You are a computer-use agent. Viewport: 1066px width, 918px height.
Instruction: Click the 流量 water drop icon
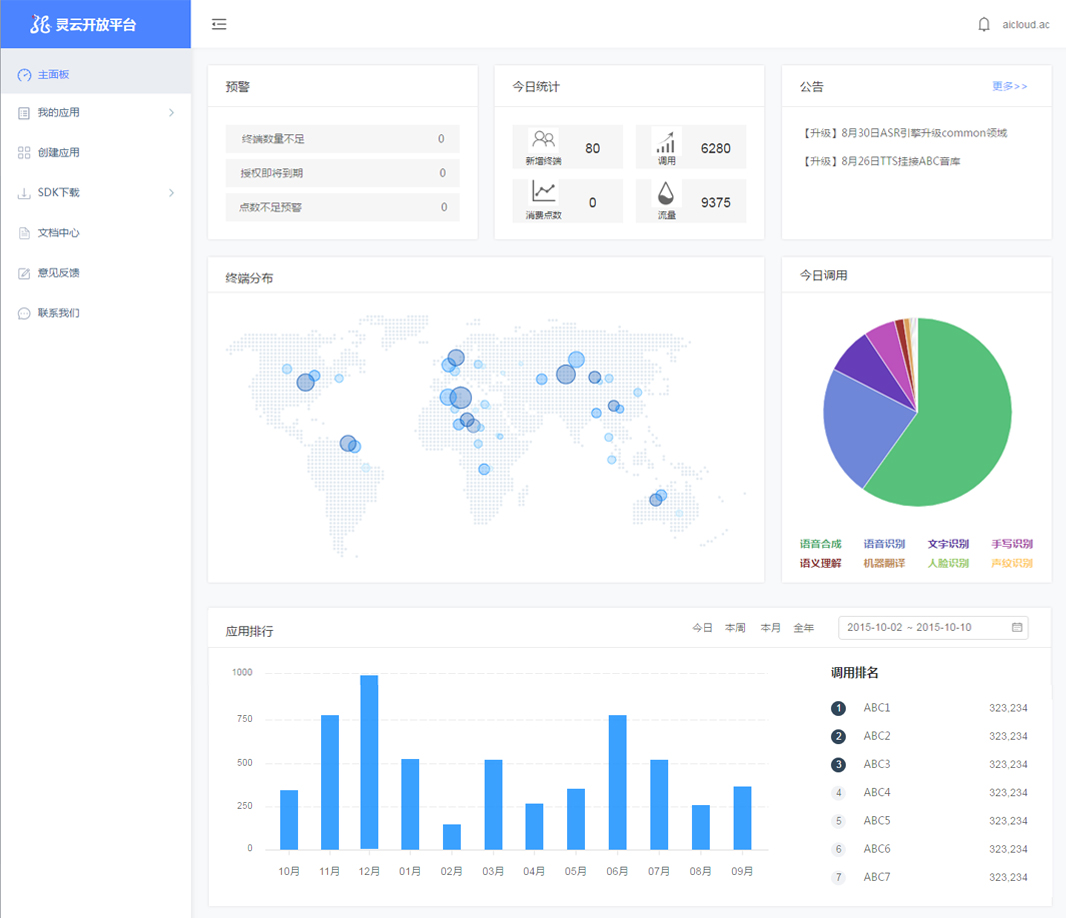[x=666, y=192]
